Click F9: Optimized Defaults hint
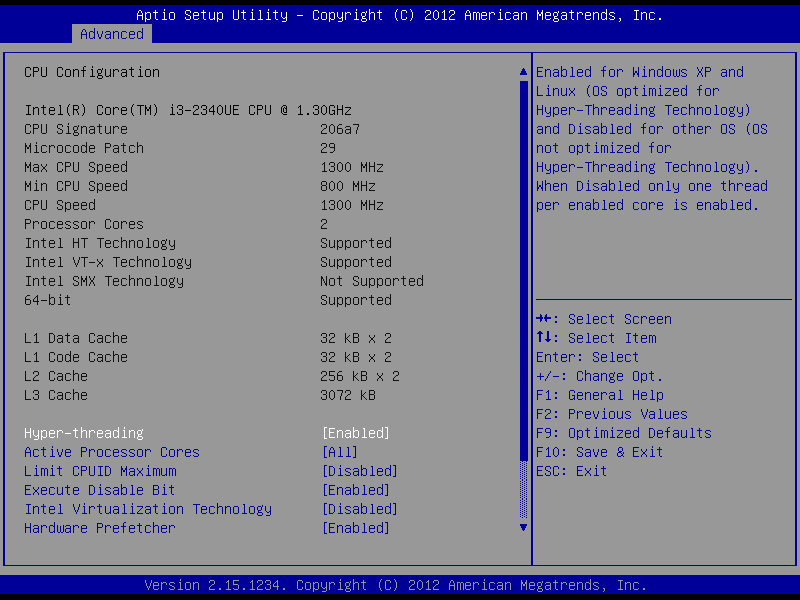Screen dimensions: 800x600 click(624, 433)
